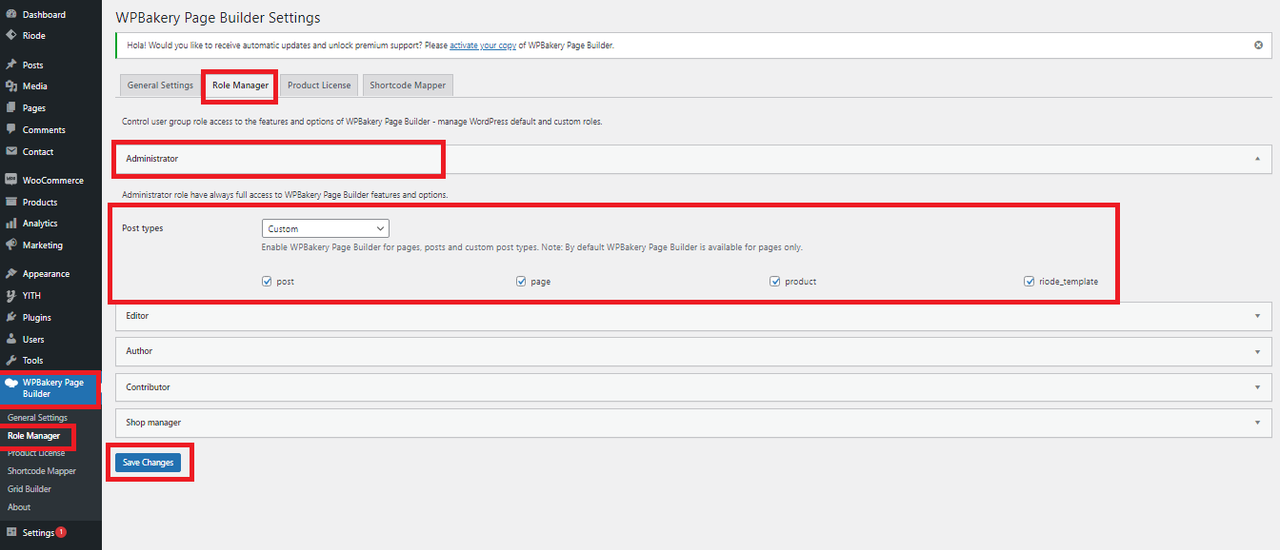Click the Analytics bar chart icon
Screen dimensions: 1280x550
click(11, 224)
